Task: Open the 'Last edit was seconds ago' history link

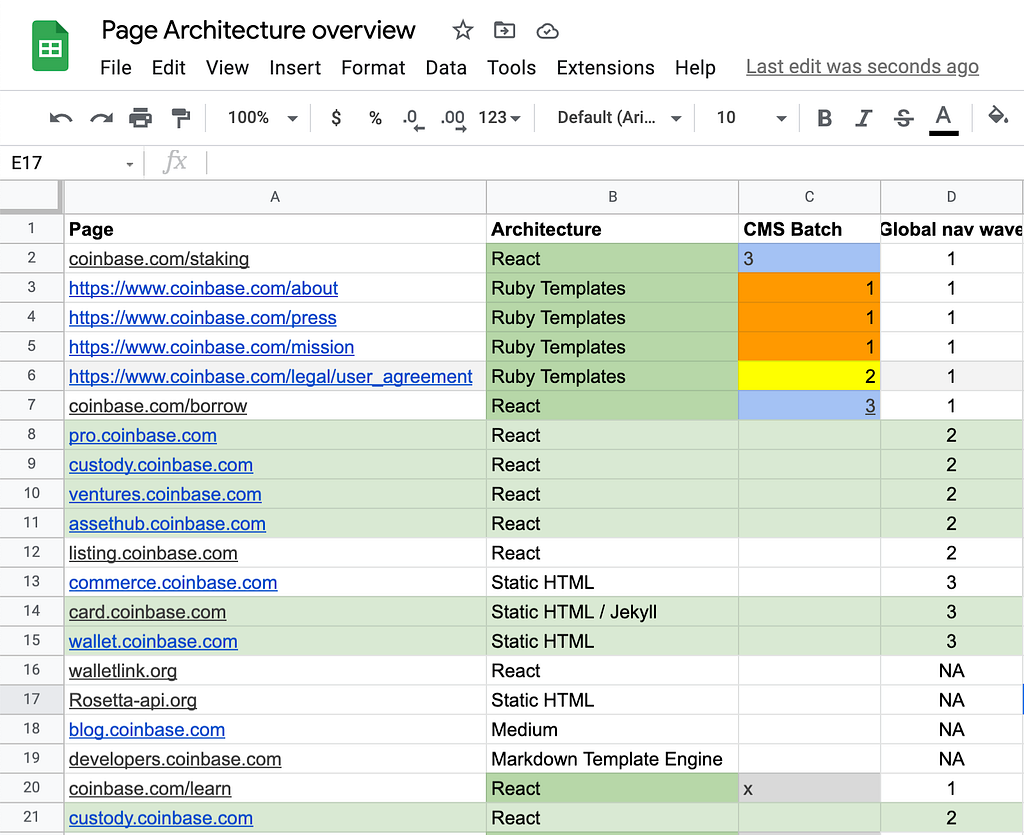Action: pyautogui.click(x=862, y=67)
